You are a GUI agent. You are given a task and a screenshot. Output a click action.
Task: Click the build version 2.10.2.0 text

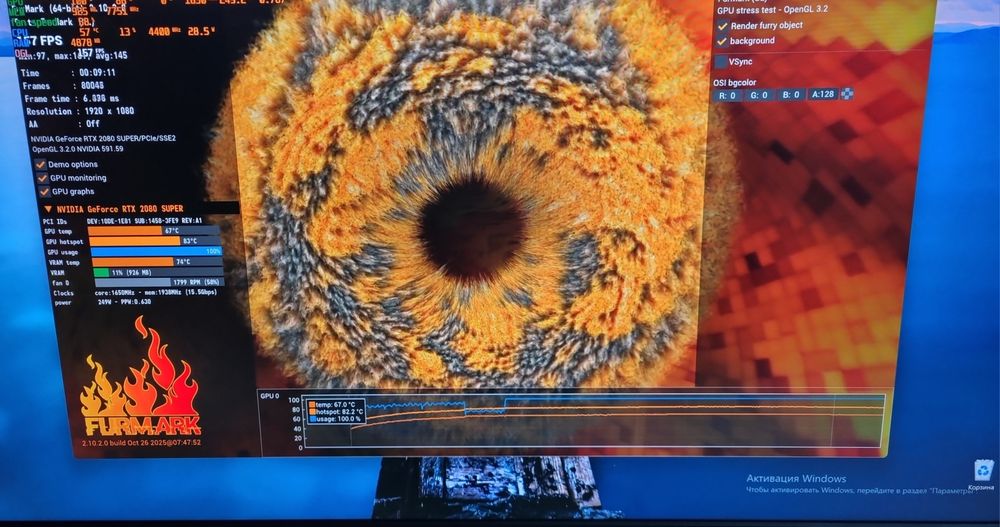coord(141,442)
